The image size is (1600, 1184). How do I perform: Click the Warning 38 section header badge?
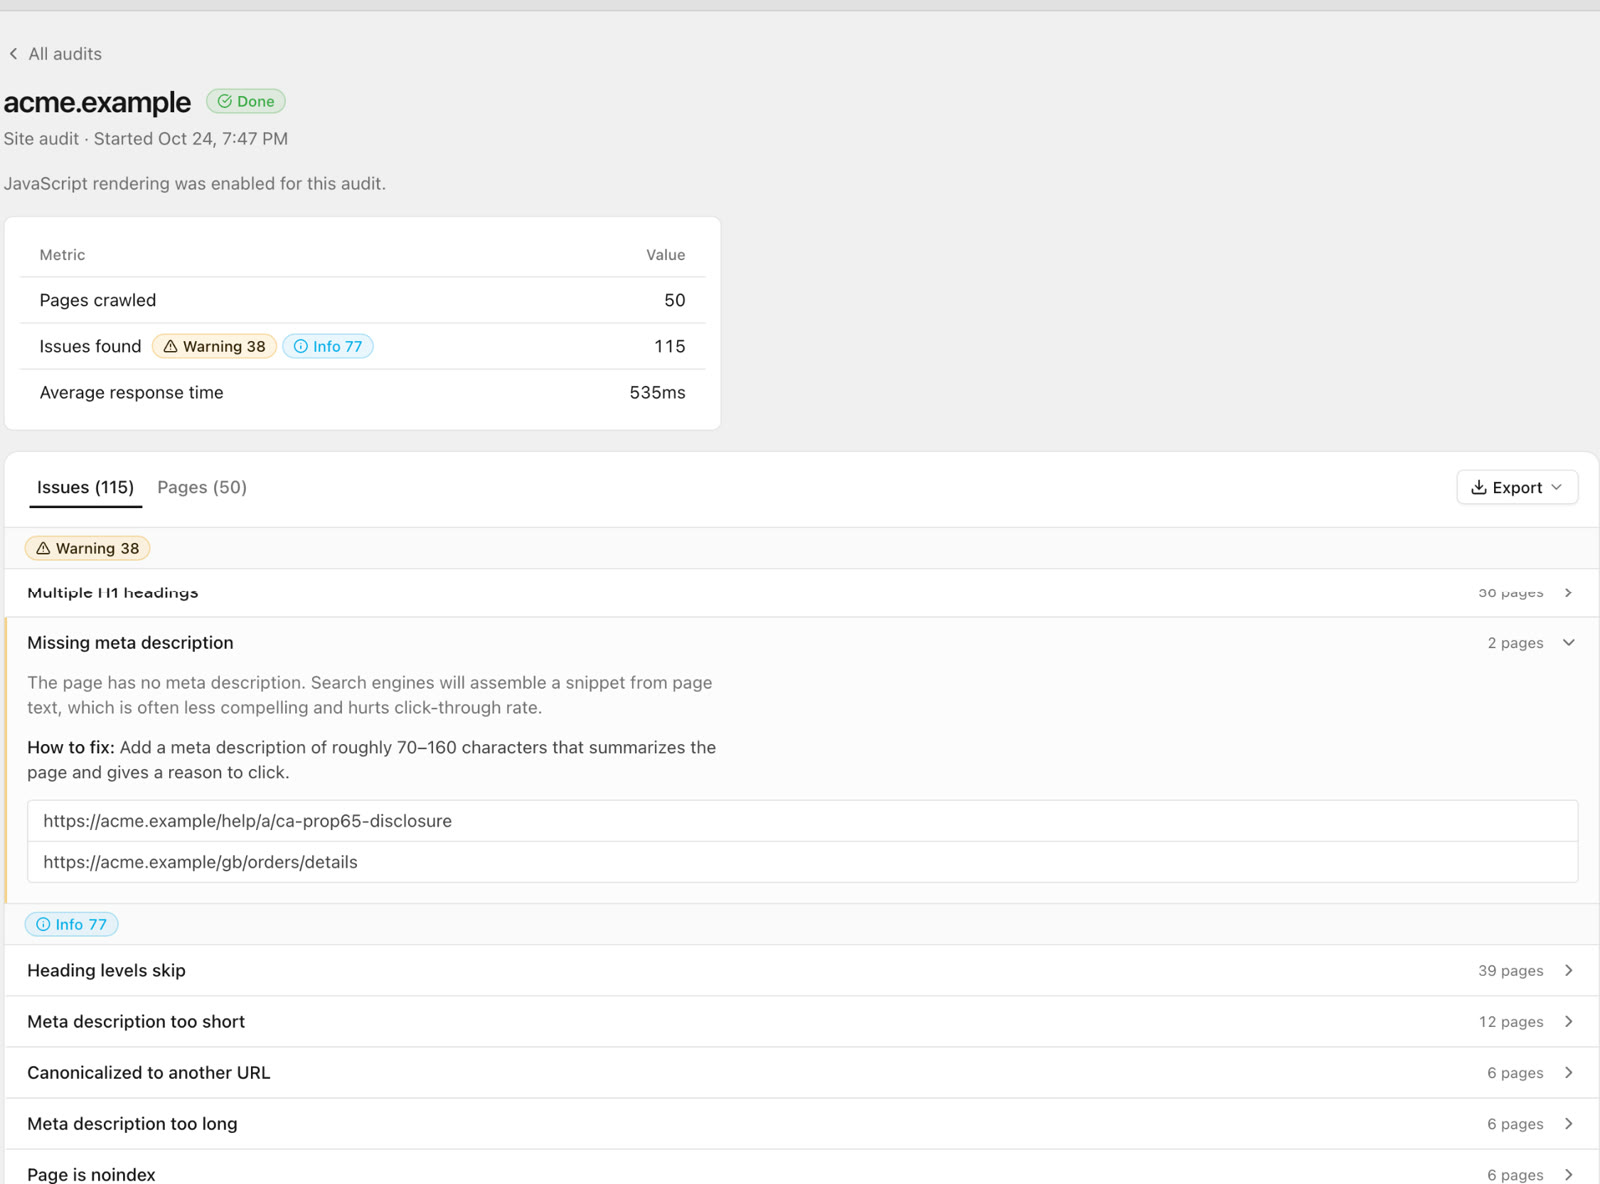(88, 548)
